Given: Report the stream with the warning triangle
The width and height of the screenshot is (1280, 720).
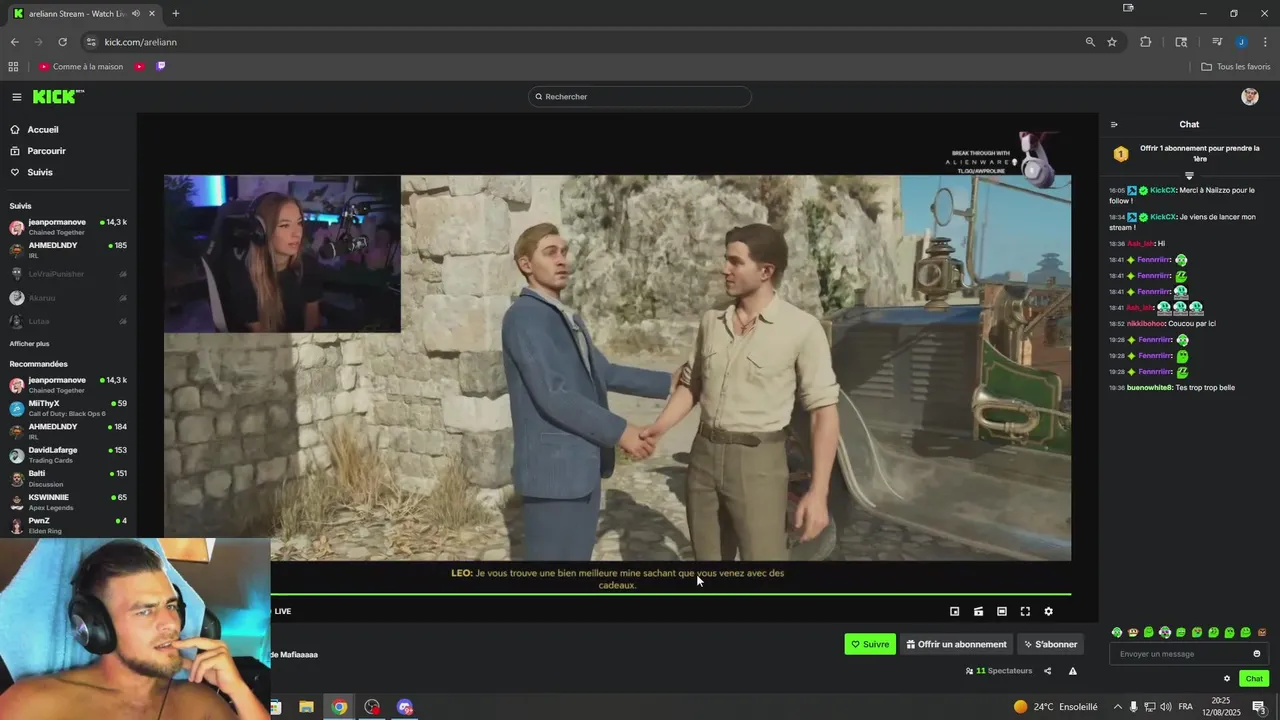Looking at the screenshot, I should 1072,671.
